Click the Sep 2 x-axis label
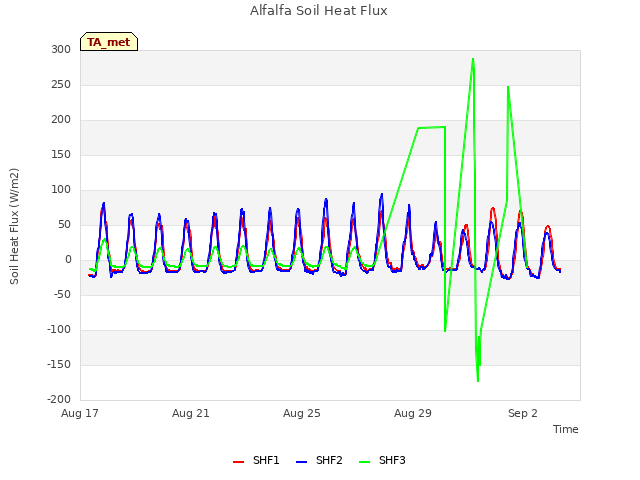 (x=522, y=413)
